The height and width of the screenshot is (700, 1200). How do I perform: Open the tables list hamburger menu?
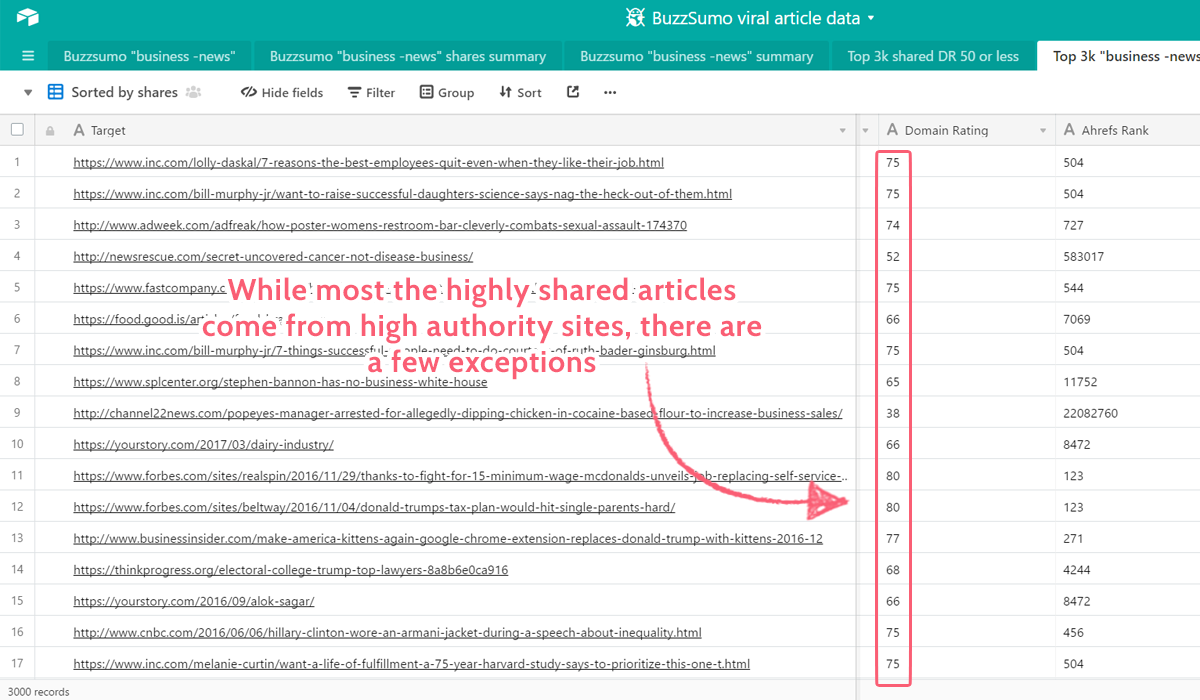tap(28, 56)
